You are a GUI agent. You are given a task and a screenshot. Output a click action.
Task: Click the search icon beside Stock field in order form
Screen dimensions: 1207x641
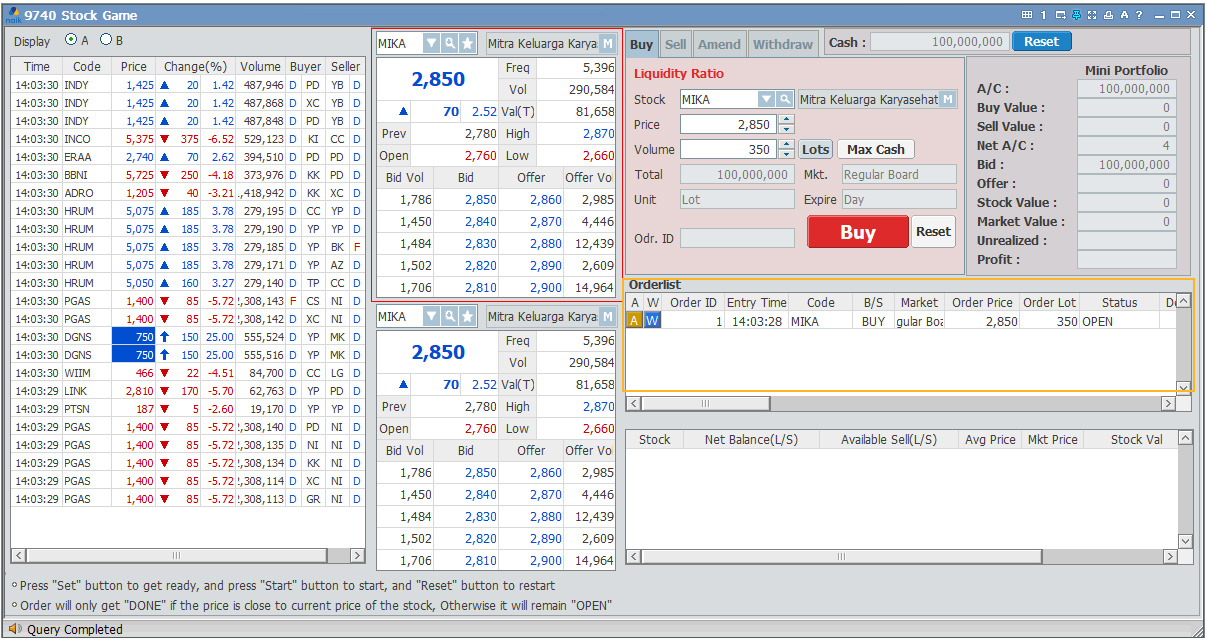pos(785,99)
